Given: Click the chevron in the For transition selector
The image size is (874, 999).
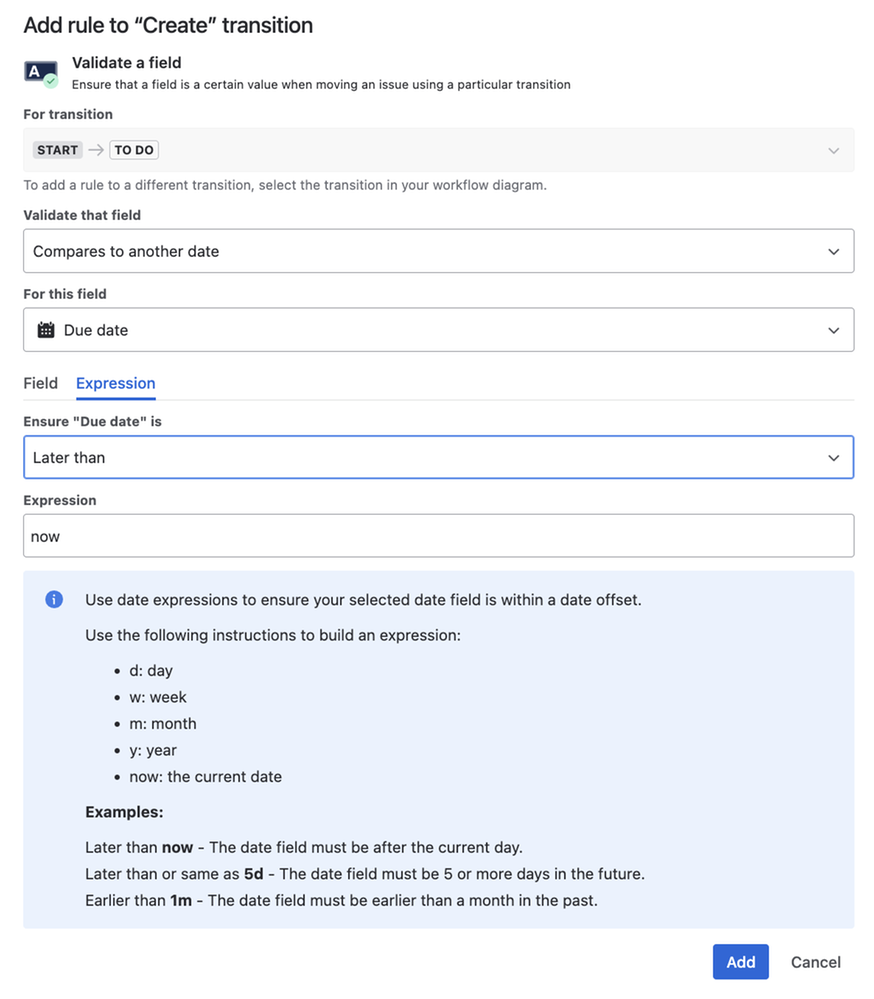Looking at the screenshot, I should (833, 150).
